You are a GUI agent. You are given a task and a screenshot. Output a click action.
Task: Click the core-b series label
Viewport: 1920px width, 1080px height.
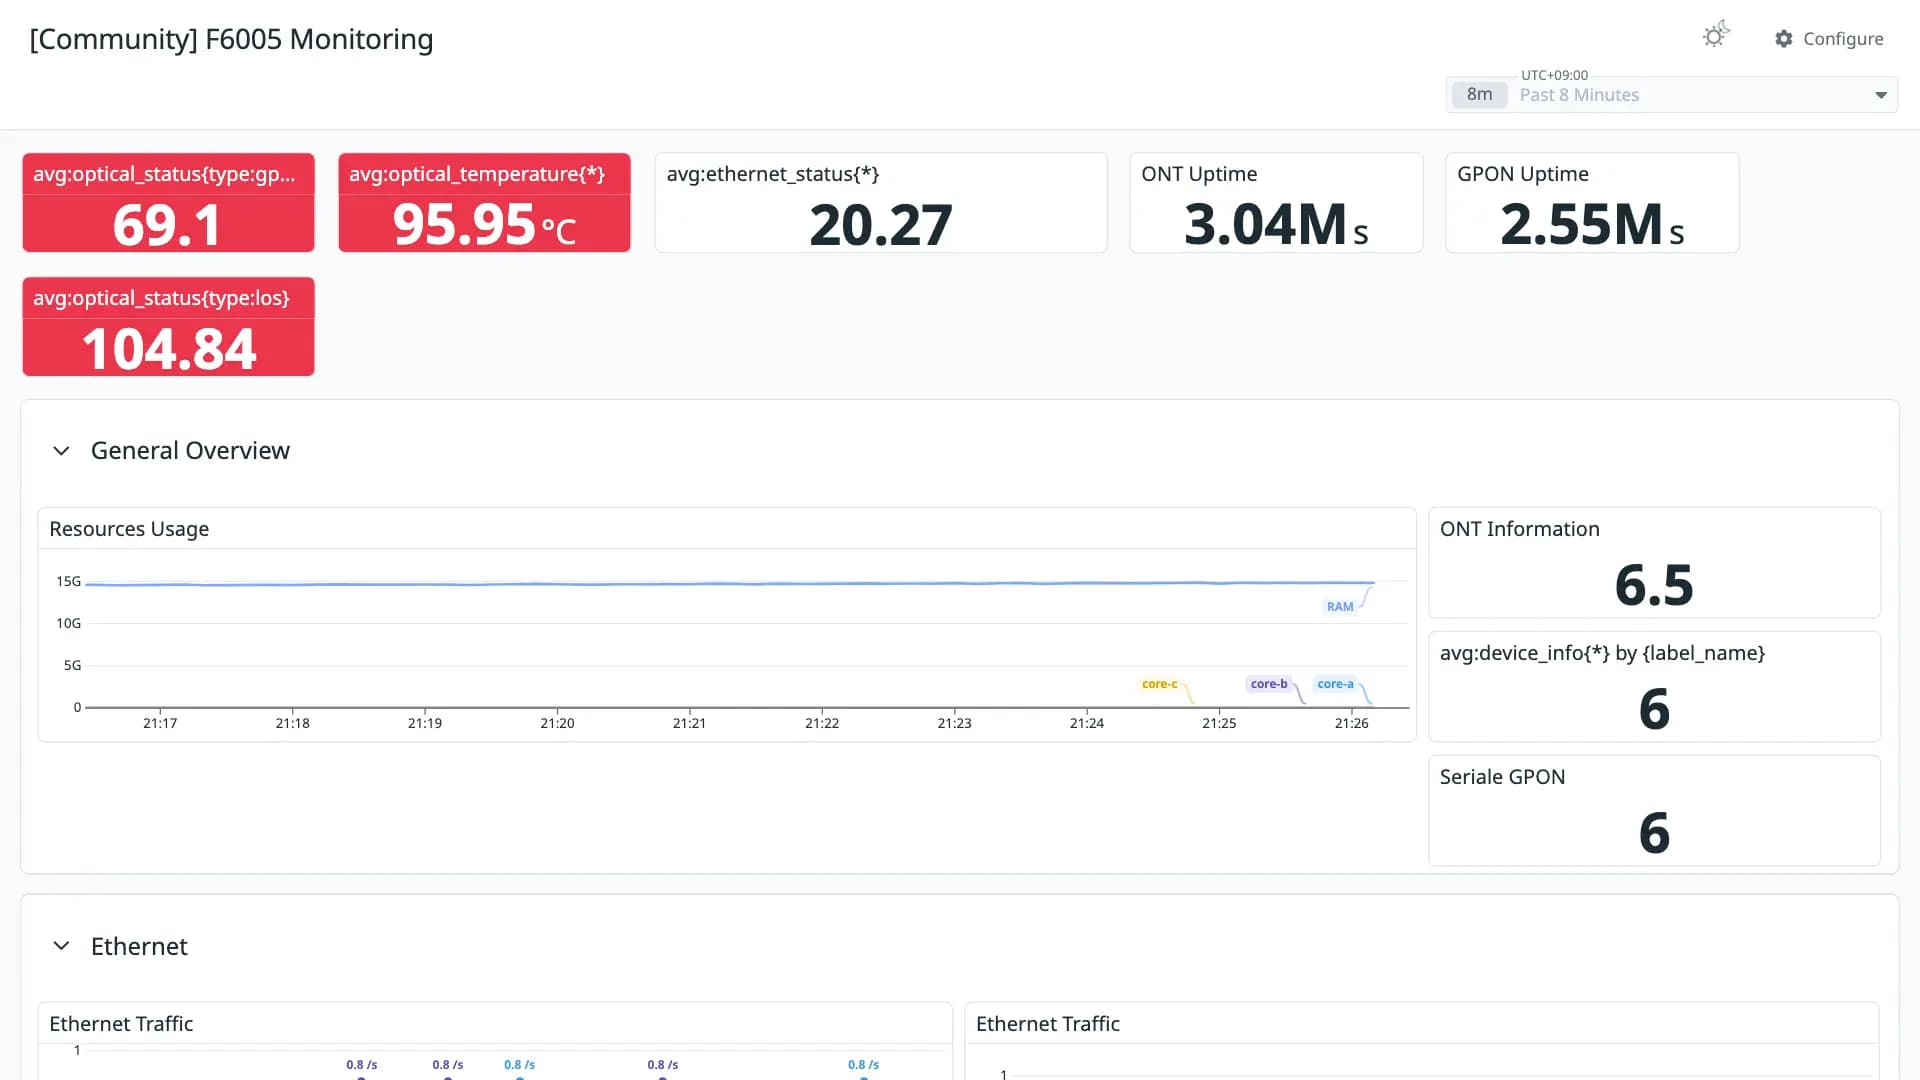[x=1269, y=684]
